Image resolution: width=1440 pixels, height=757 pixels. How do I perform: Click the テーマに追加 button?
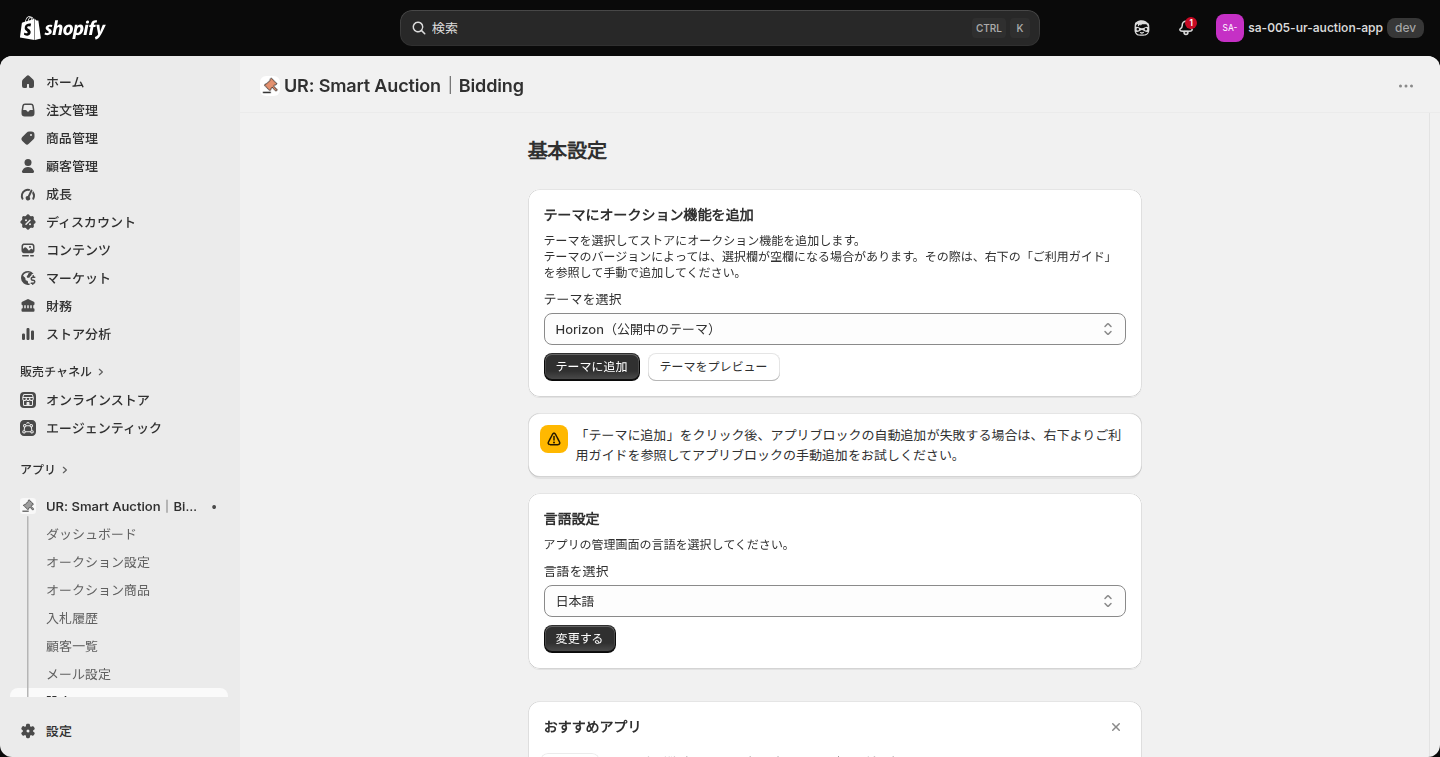[592, 367]
